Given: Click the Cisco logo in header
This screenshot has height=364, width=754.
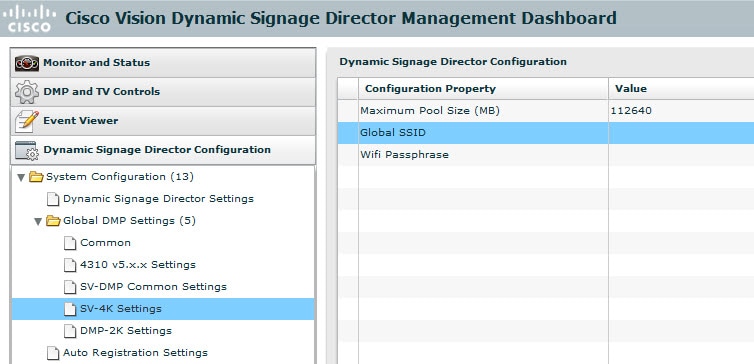Looking at the screenshot, I should pos(29,18).
